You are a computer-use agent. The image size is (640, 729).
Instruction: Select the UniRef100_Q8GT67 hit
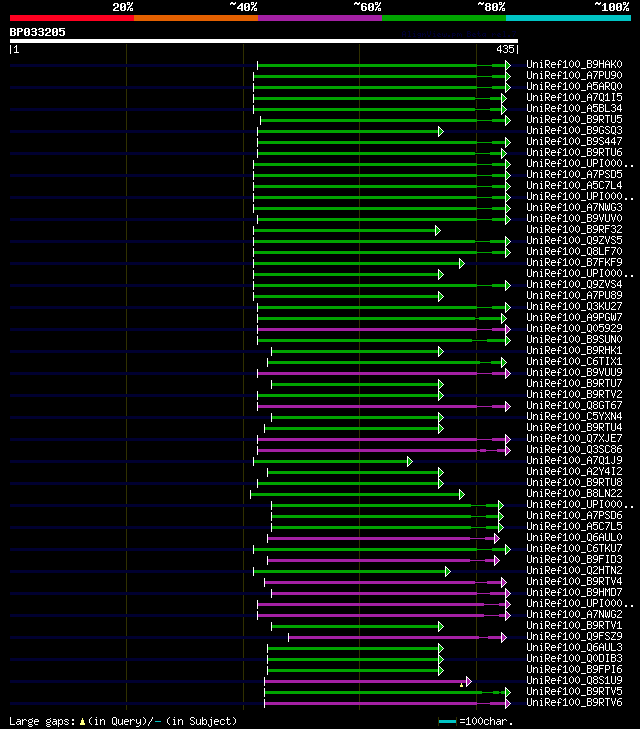pos(574,405)
